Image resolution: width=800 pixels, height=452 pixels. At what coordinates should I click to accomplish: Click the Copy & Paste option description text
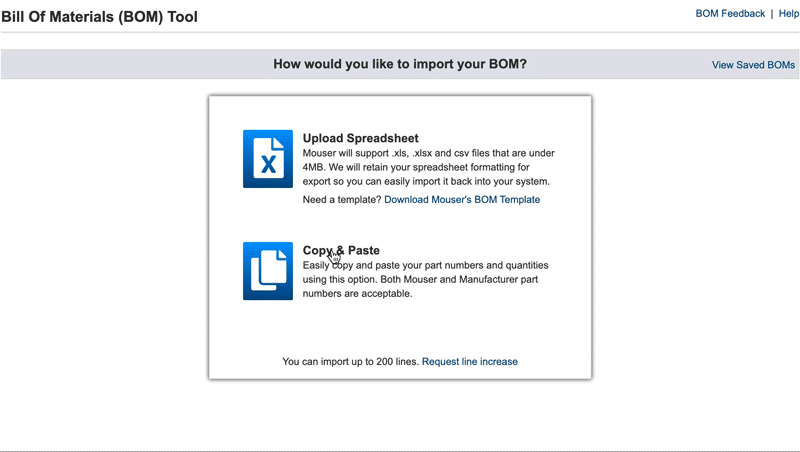click(x=425, y=280)
